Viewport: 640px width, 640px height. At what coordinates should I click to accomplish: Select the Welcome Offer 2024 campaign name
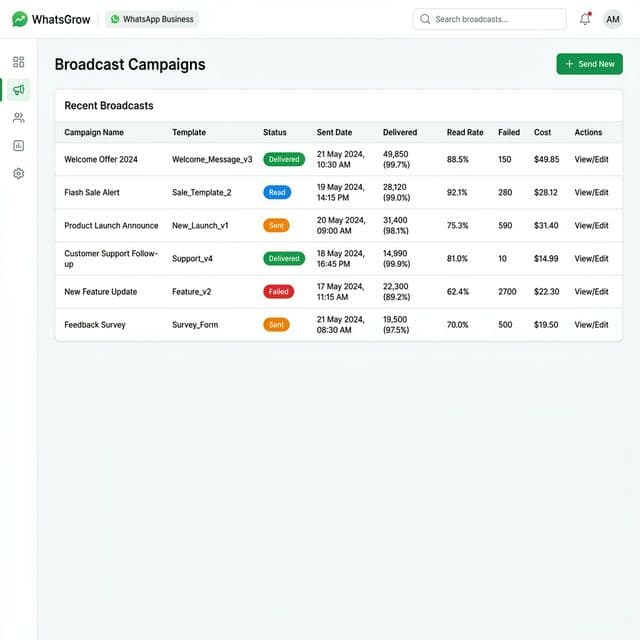101,160
